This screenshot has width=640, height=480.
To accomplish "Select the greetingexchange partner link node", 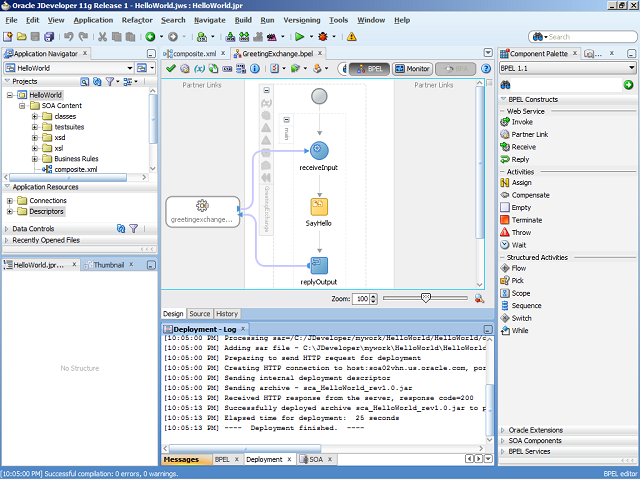I will click(201, 210).
